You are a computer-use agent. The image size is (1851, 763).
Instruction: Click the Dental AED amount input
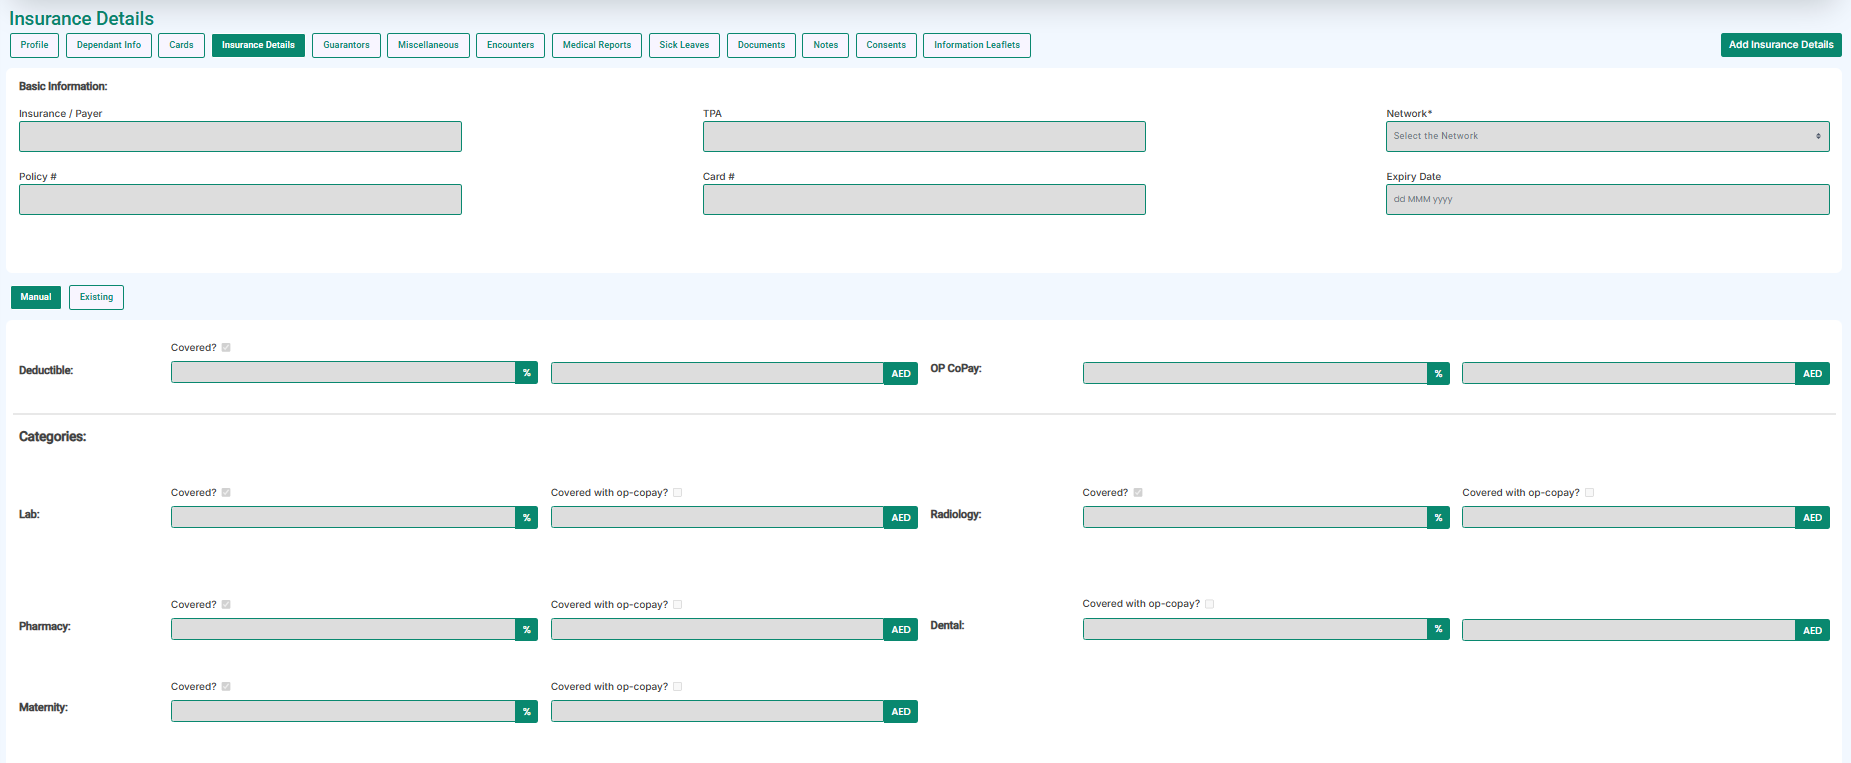1629,631
